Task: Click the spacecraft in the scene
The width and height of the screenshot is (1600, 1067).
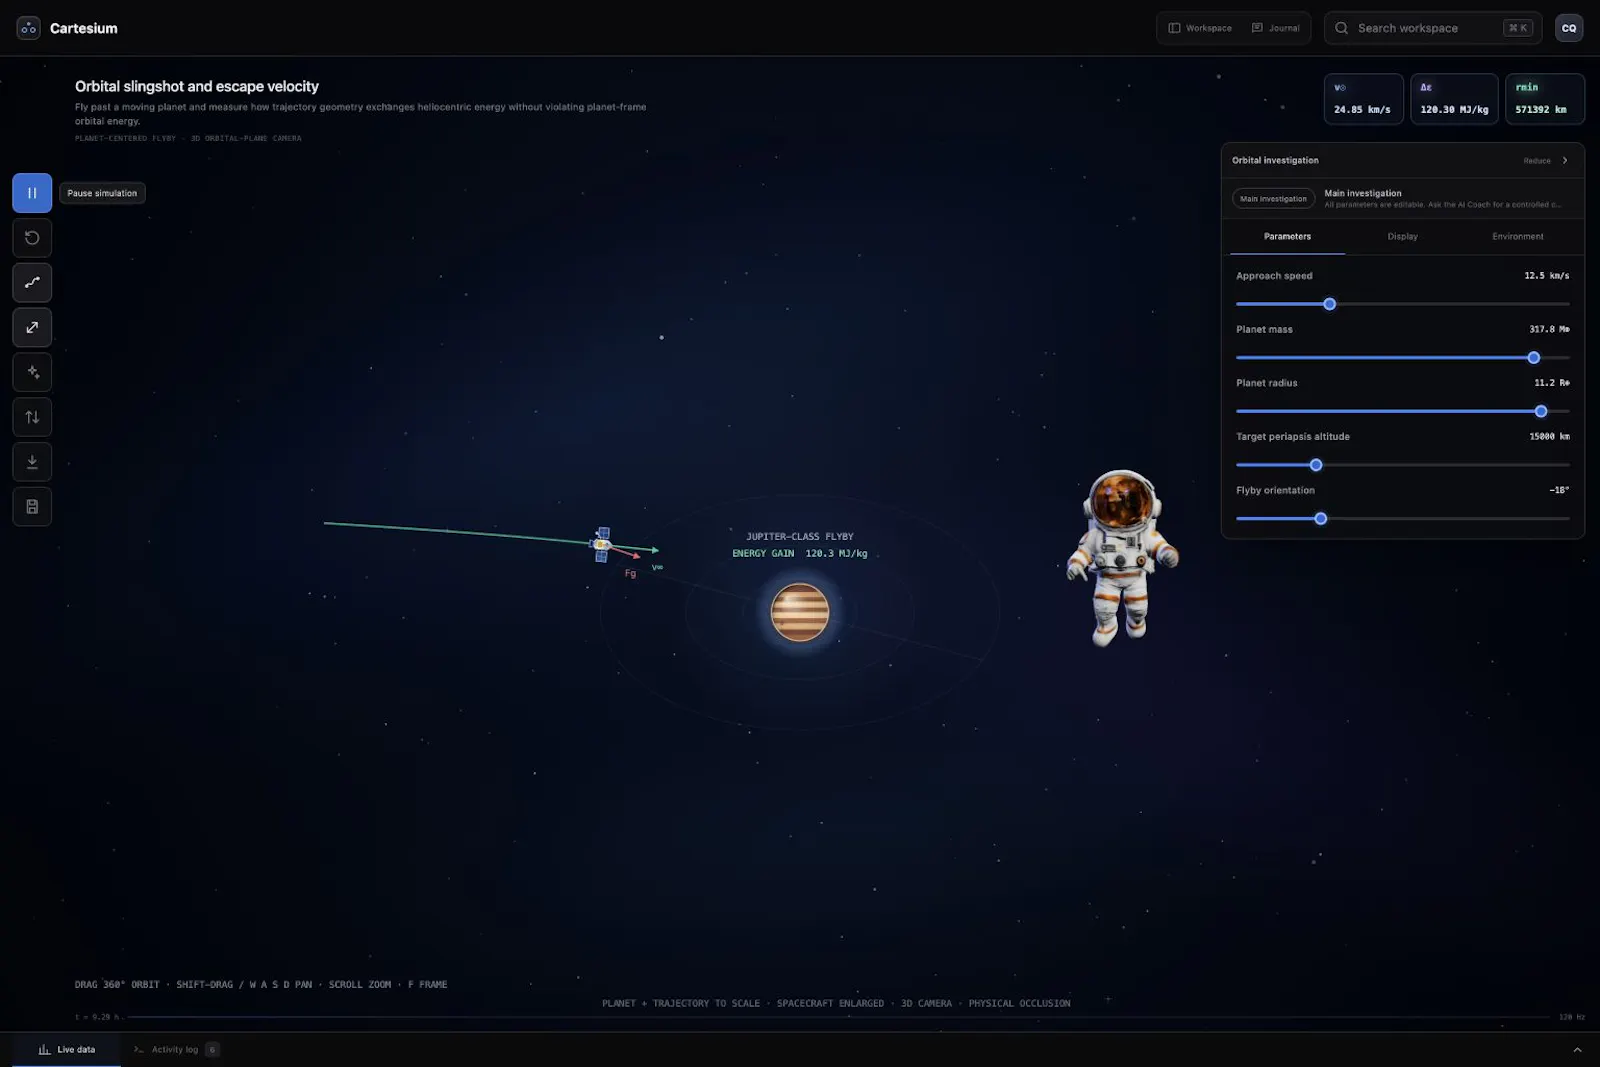Action: [x=601, y=544]
